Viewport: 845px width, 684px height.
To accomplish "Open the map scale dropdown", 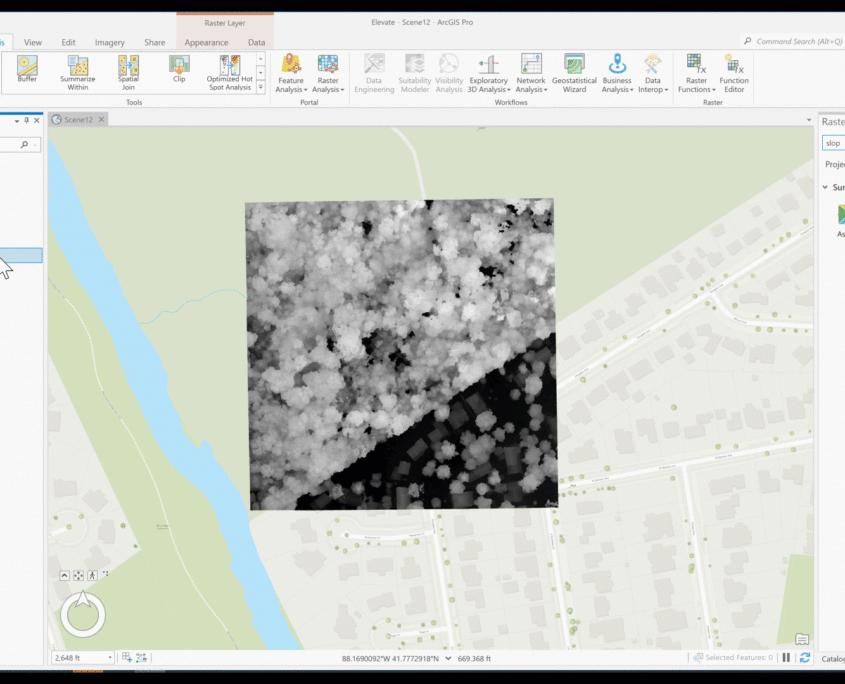I will point(112,658).
